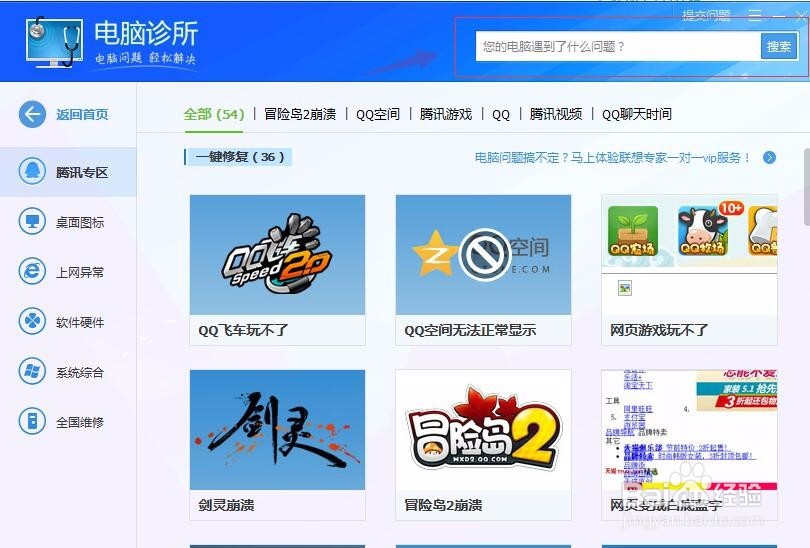This screenshot has height=548, width=810.
Task: Click the 电脑诊所 computer stethoscope logo
Action: [x=54, y=42]
